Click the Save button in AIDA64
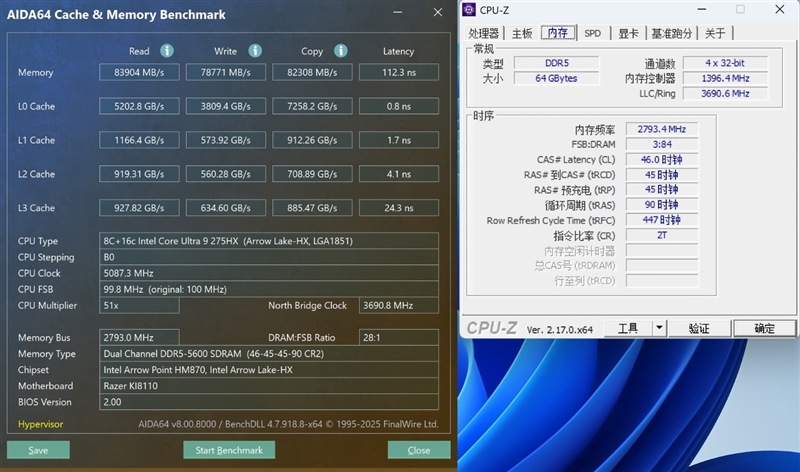This screenshot has height=472, width=800. click(x=38, y=450)
